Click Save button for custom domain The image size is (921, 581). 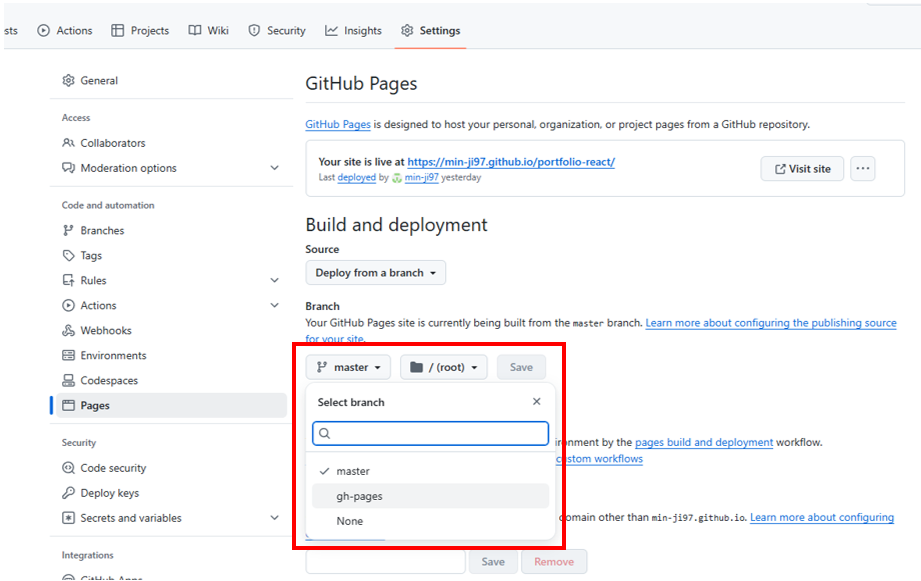(x=493, y=562)
